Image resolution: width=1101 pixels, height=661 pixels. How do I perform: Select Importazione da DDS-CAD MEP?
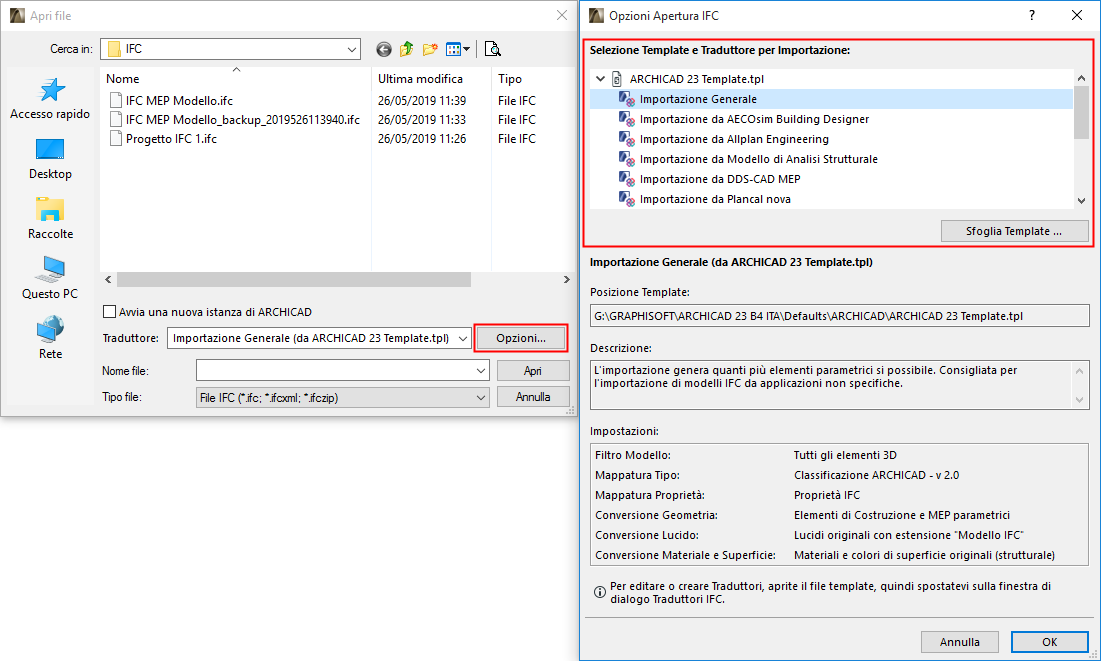[720, 179]
